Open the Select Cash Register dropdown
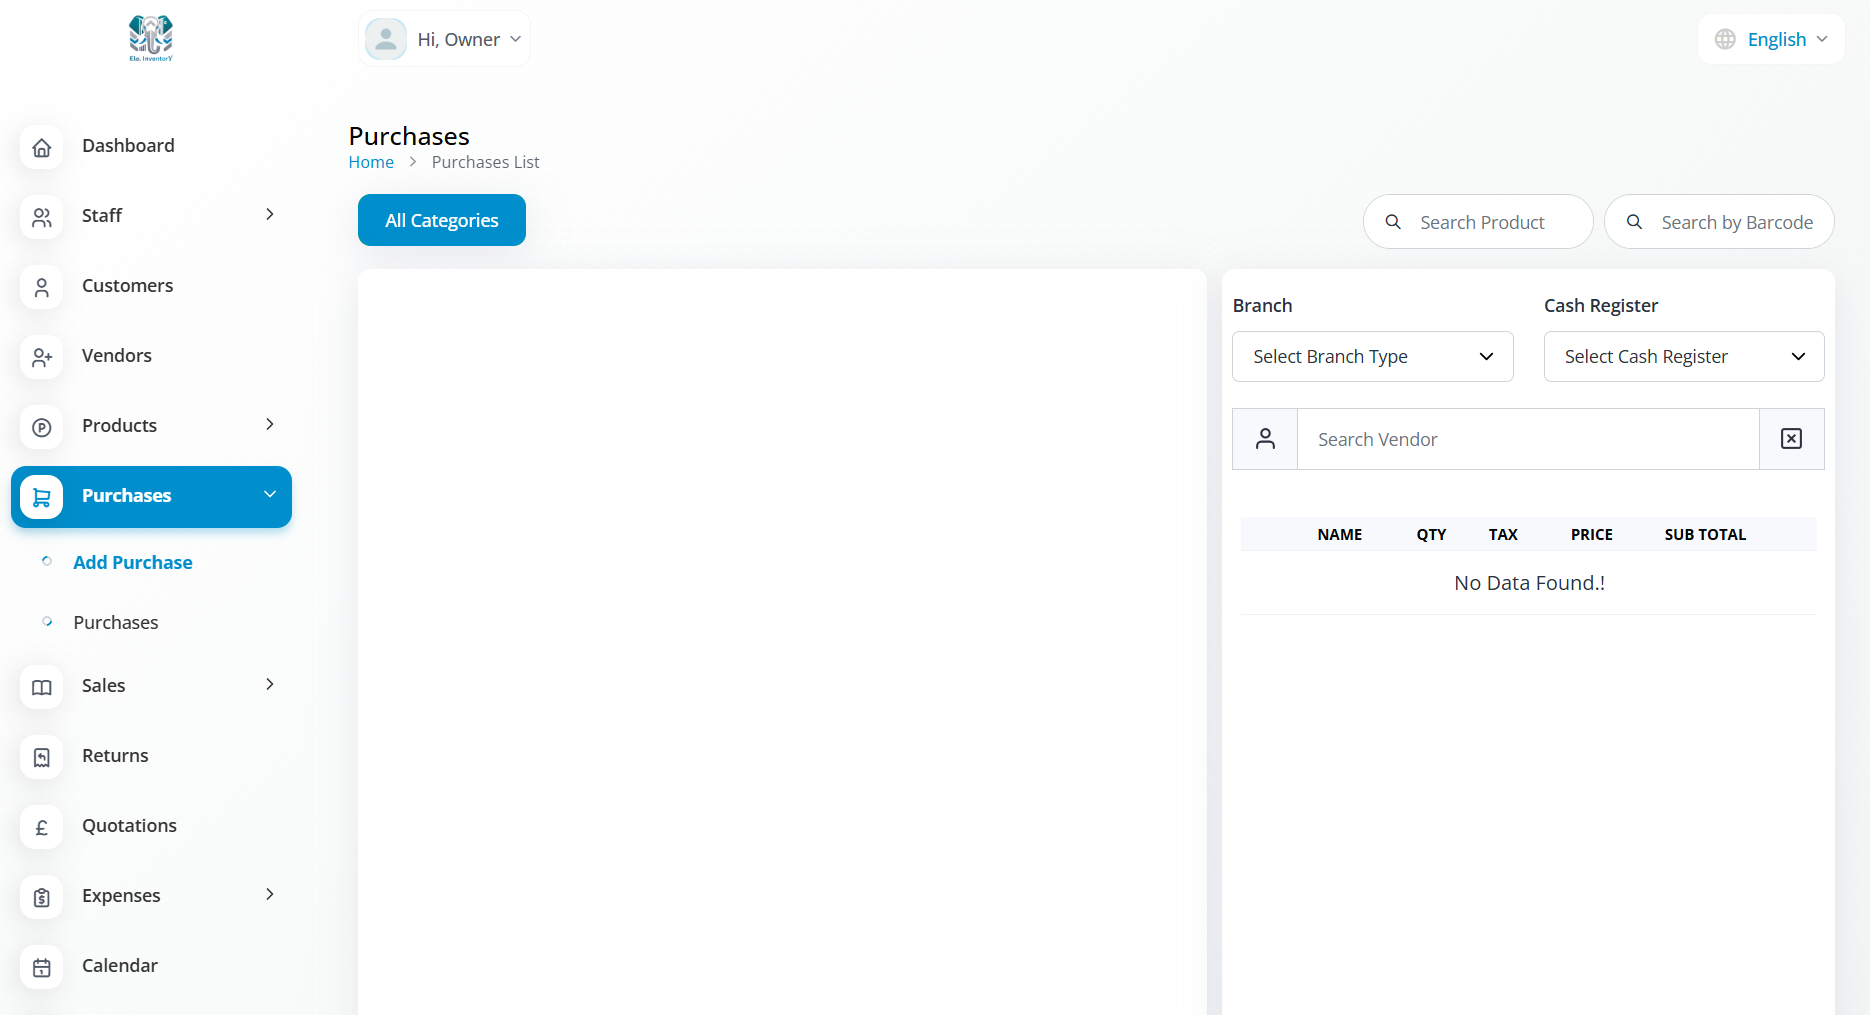 1683,357
